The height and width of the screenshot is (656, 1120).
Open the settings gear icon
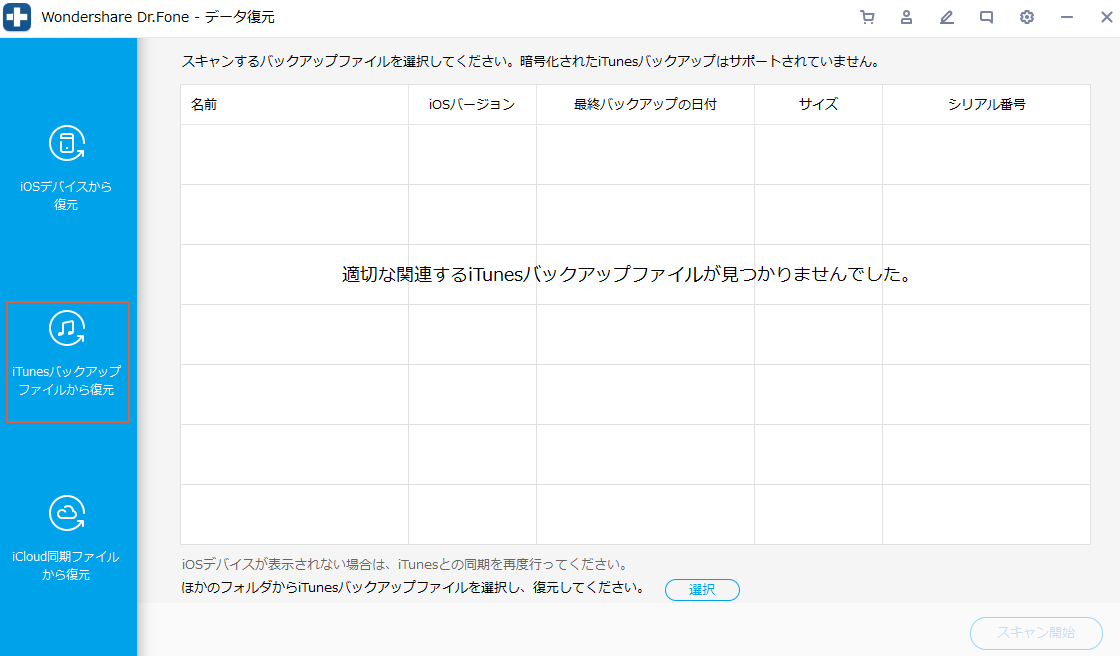[x=1026, y=17]
